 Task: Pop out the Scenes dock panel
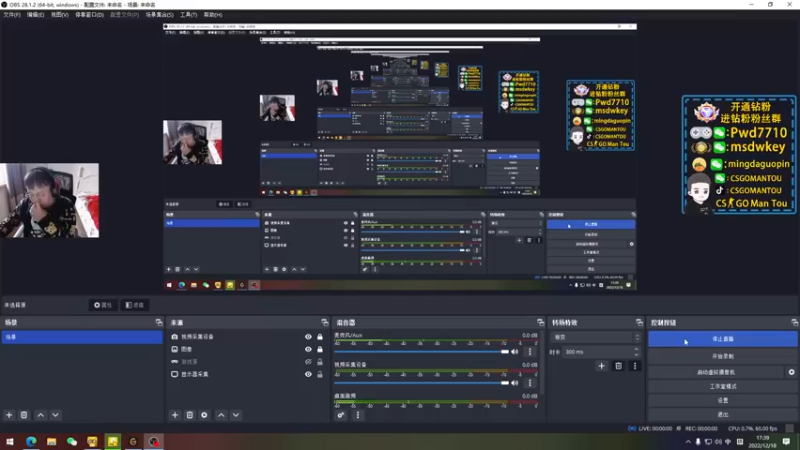(159, 322)
